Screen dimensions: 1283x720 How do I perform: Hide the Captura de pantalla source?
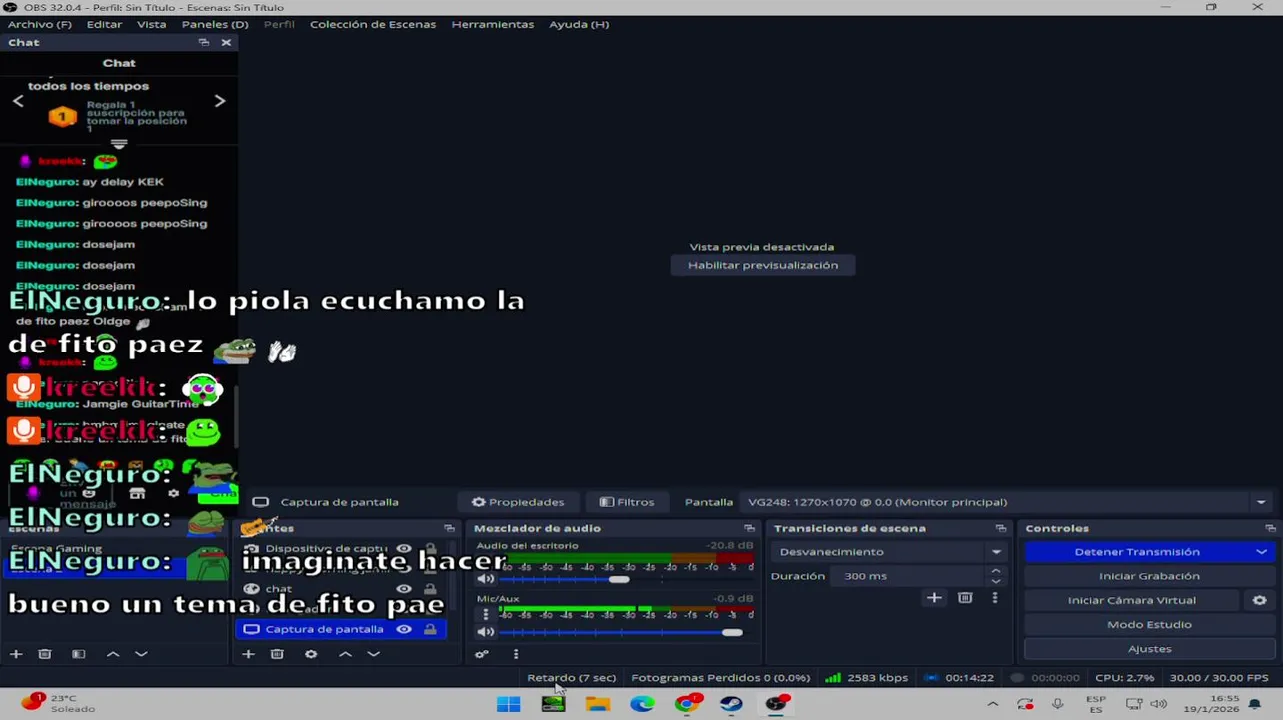coord(404,629)
